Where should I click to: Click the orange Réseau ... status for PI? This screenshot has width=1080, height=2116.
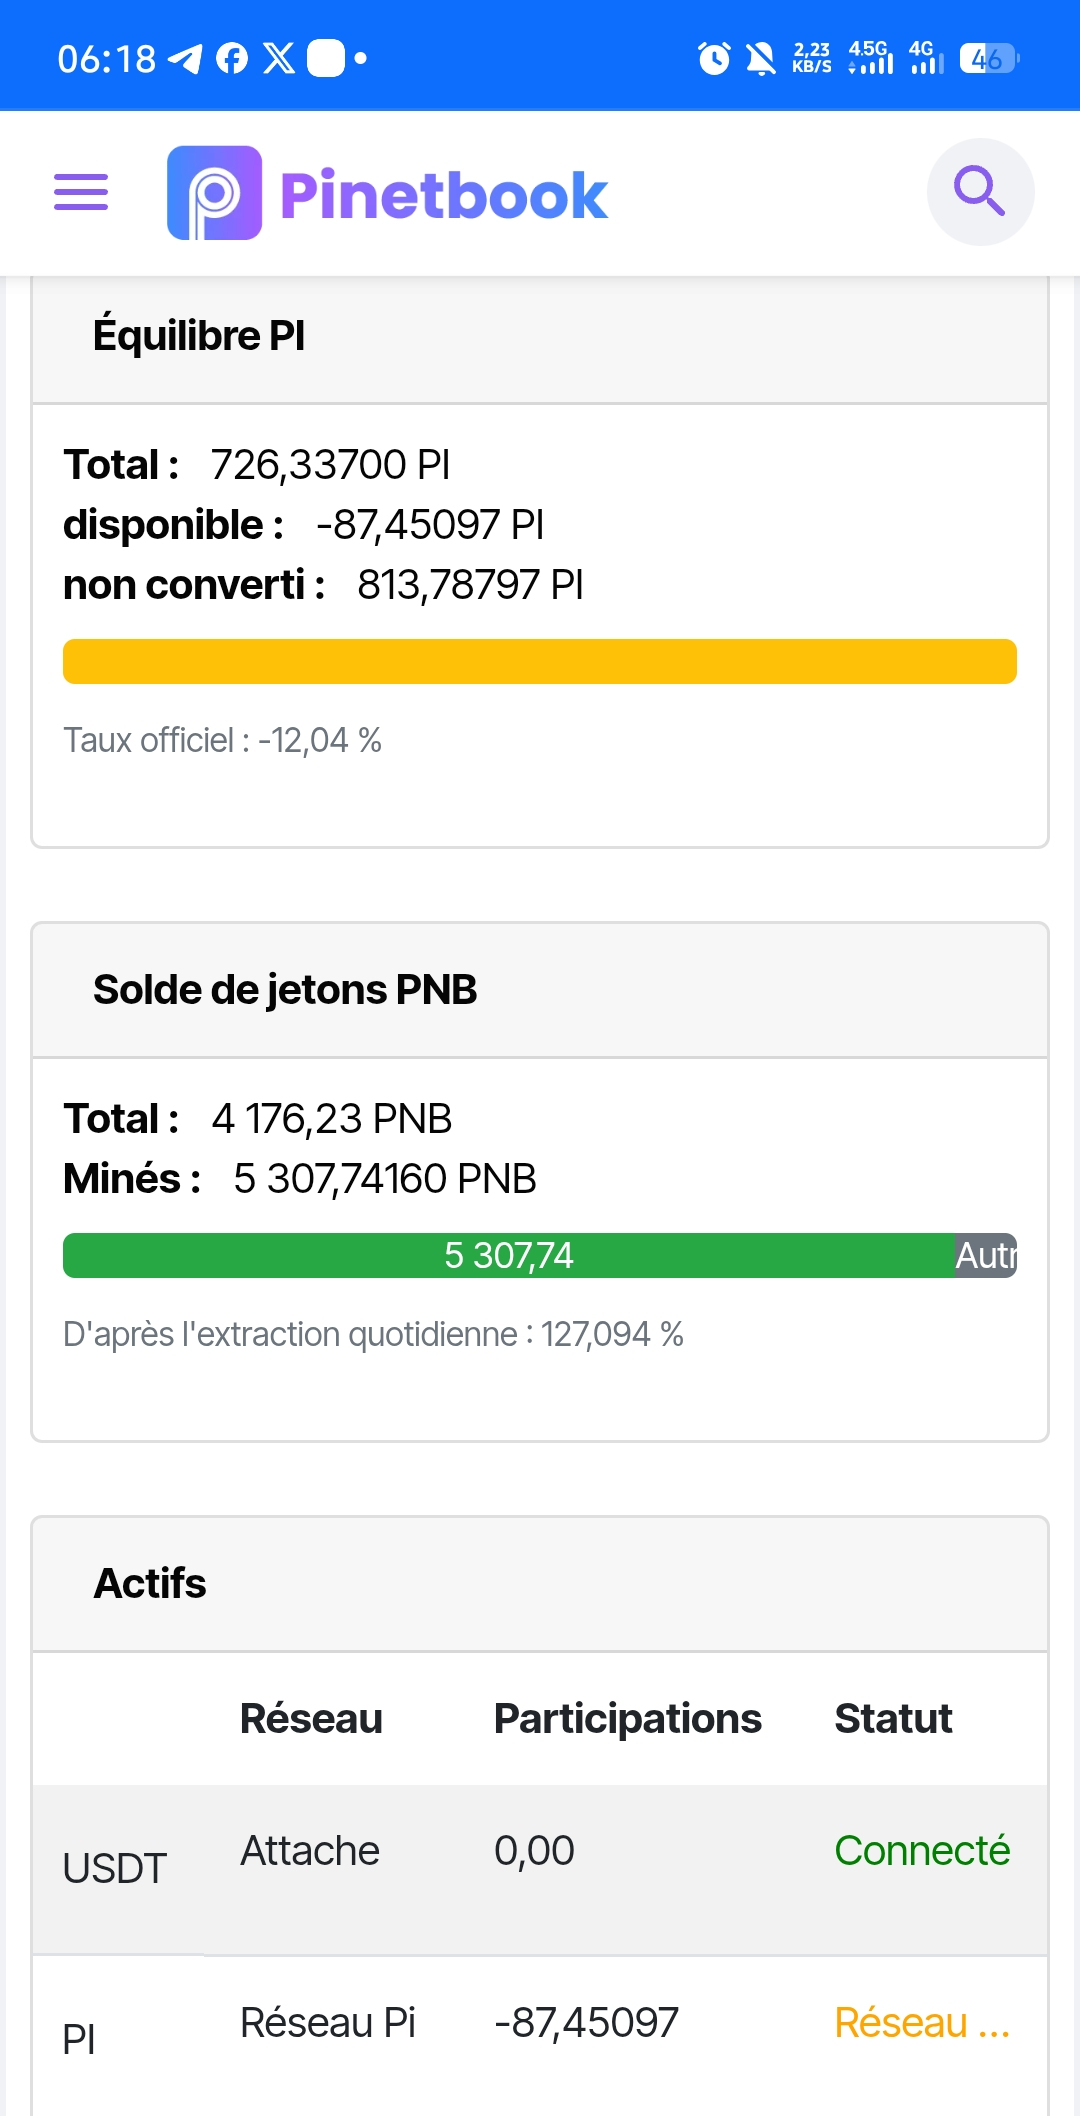922,2022
